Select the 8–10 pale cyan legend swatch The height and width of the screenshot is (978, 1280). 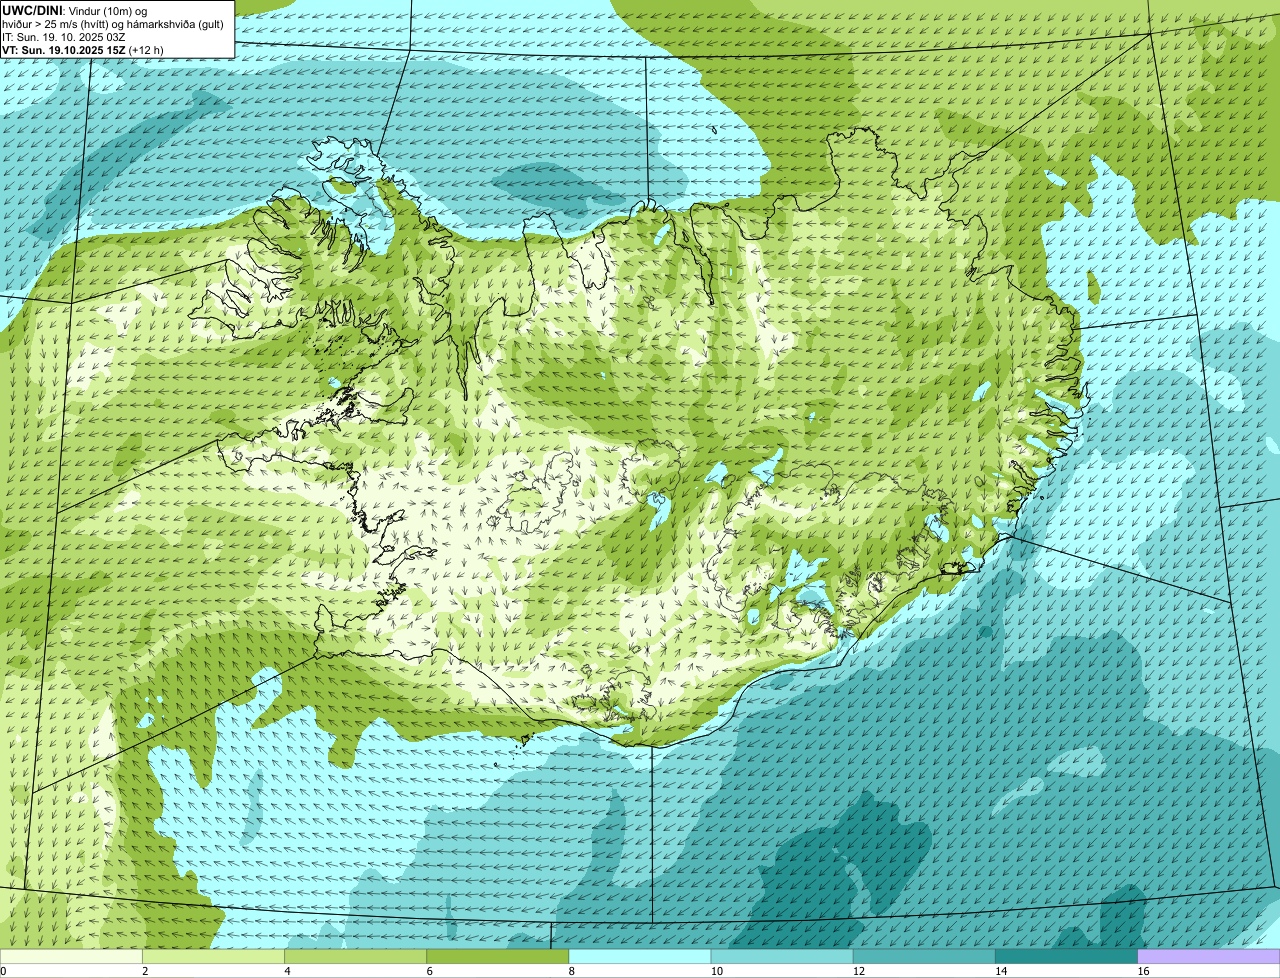[640, 957]
